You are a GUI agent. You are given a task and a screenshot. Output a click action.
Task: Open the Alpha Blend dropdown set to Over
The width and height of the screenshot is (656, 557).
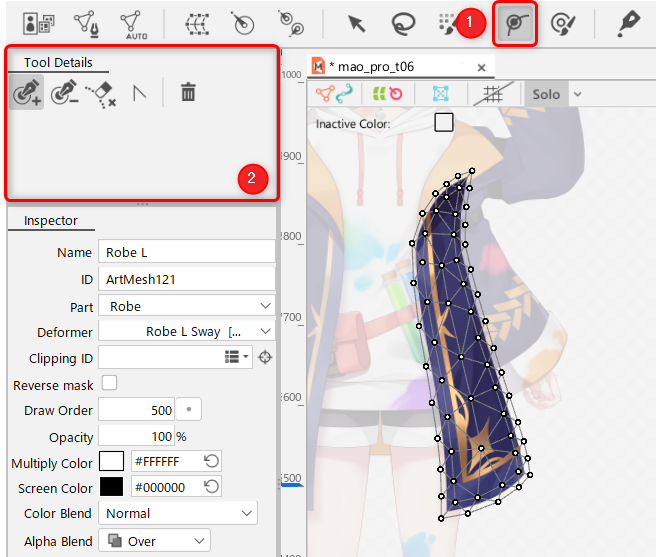[x=154, y=540]
